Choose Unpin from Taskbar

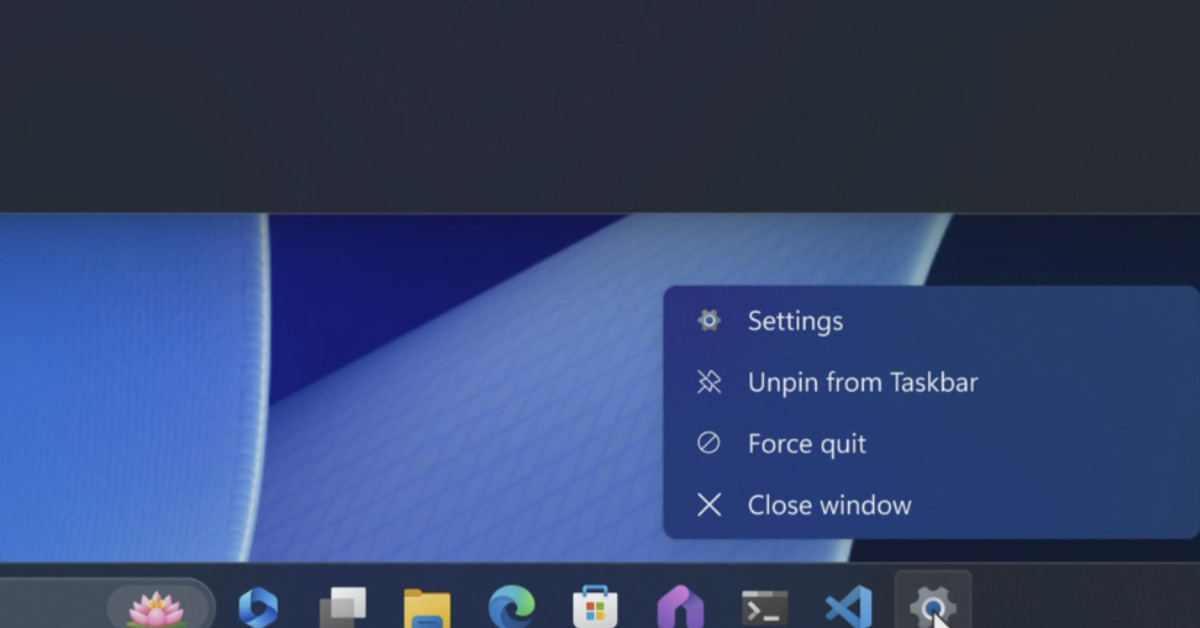(862, 382)
